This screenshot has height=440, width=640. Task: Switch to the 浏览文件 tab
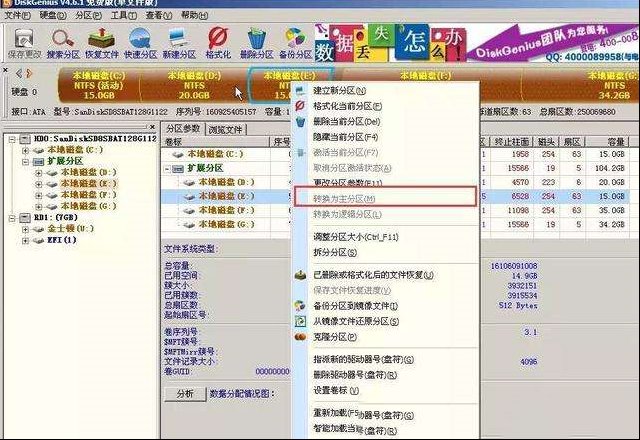[225, 130]
